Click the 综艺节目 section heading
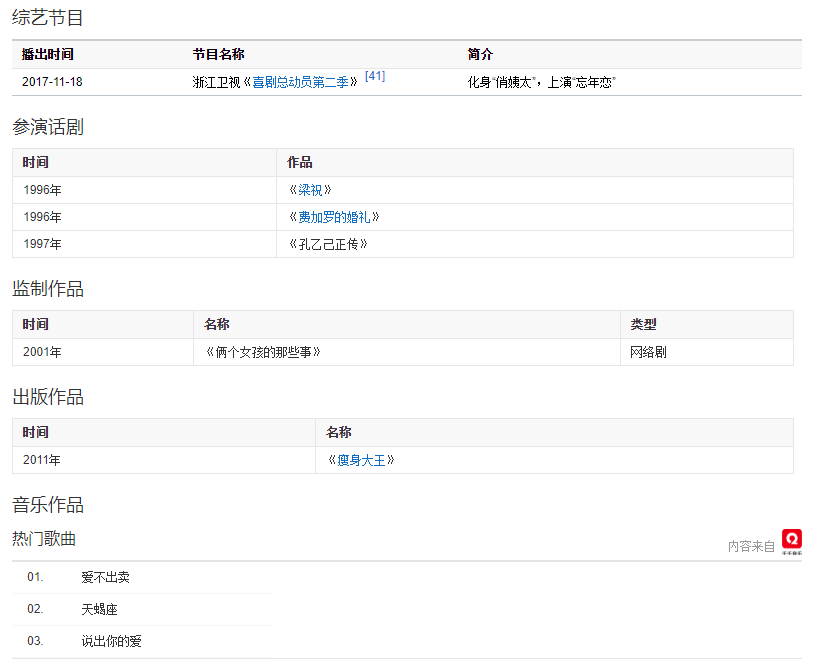The image size is (824, 665). click(x=48, y=17)
